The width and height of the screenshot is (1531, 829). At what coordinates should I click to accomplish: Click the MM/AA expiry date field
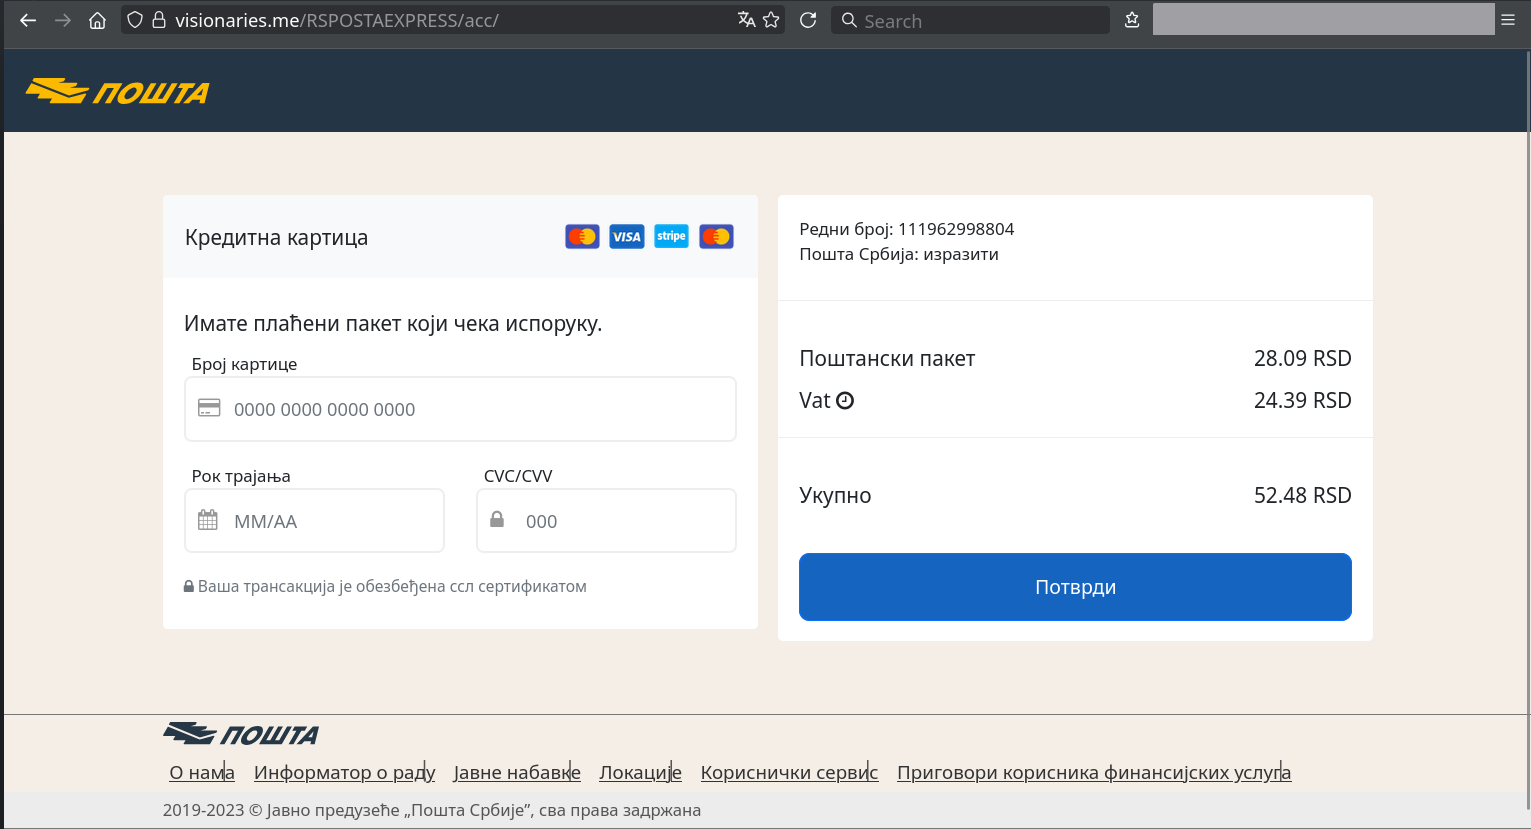click(314, 521)
